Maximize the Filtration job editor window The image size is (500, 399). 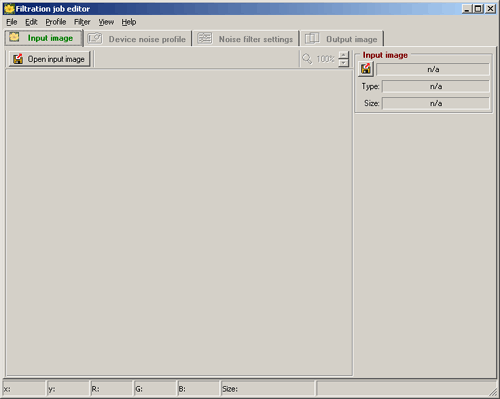(478, 9)
